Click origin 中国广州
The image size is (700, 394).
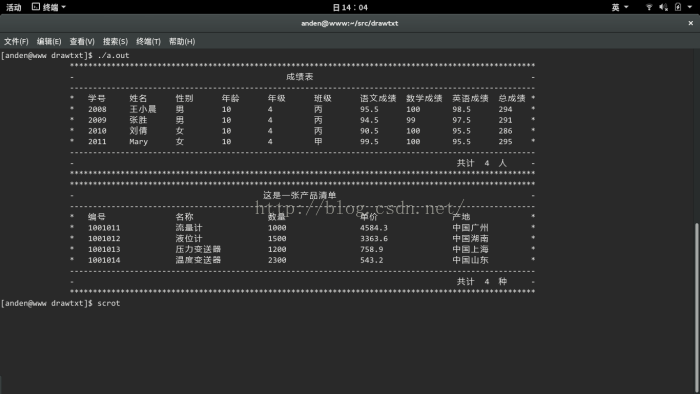pos(470,228)
